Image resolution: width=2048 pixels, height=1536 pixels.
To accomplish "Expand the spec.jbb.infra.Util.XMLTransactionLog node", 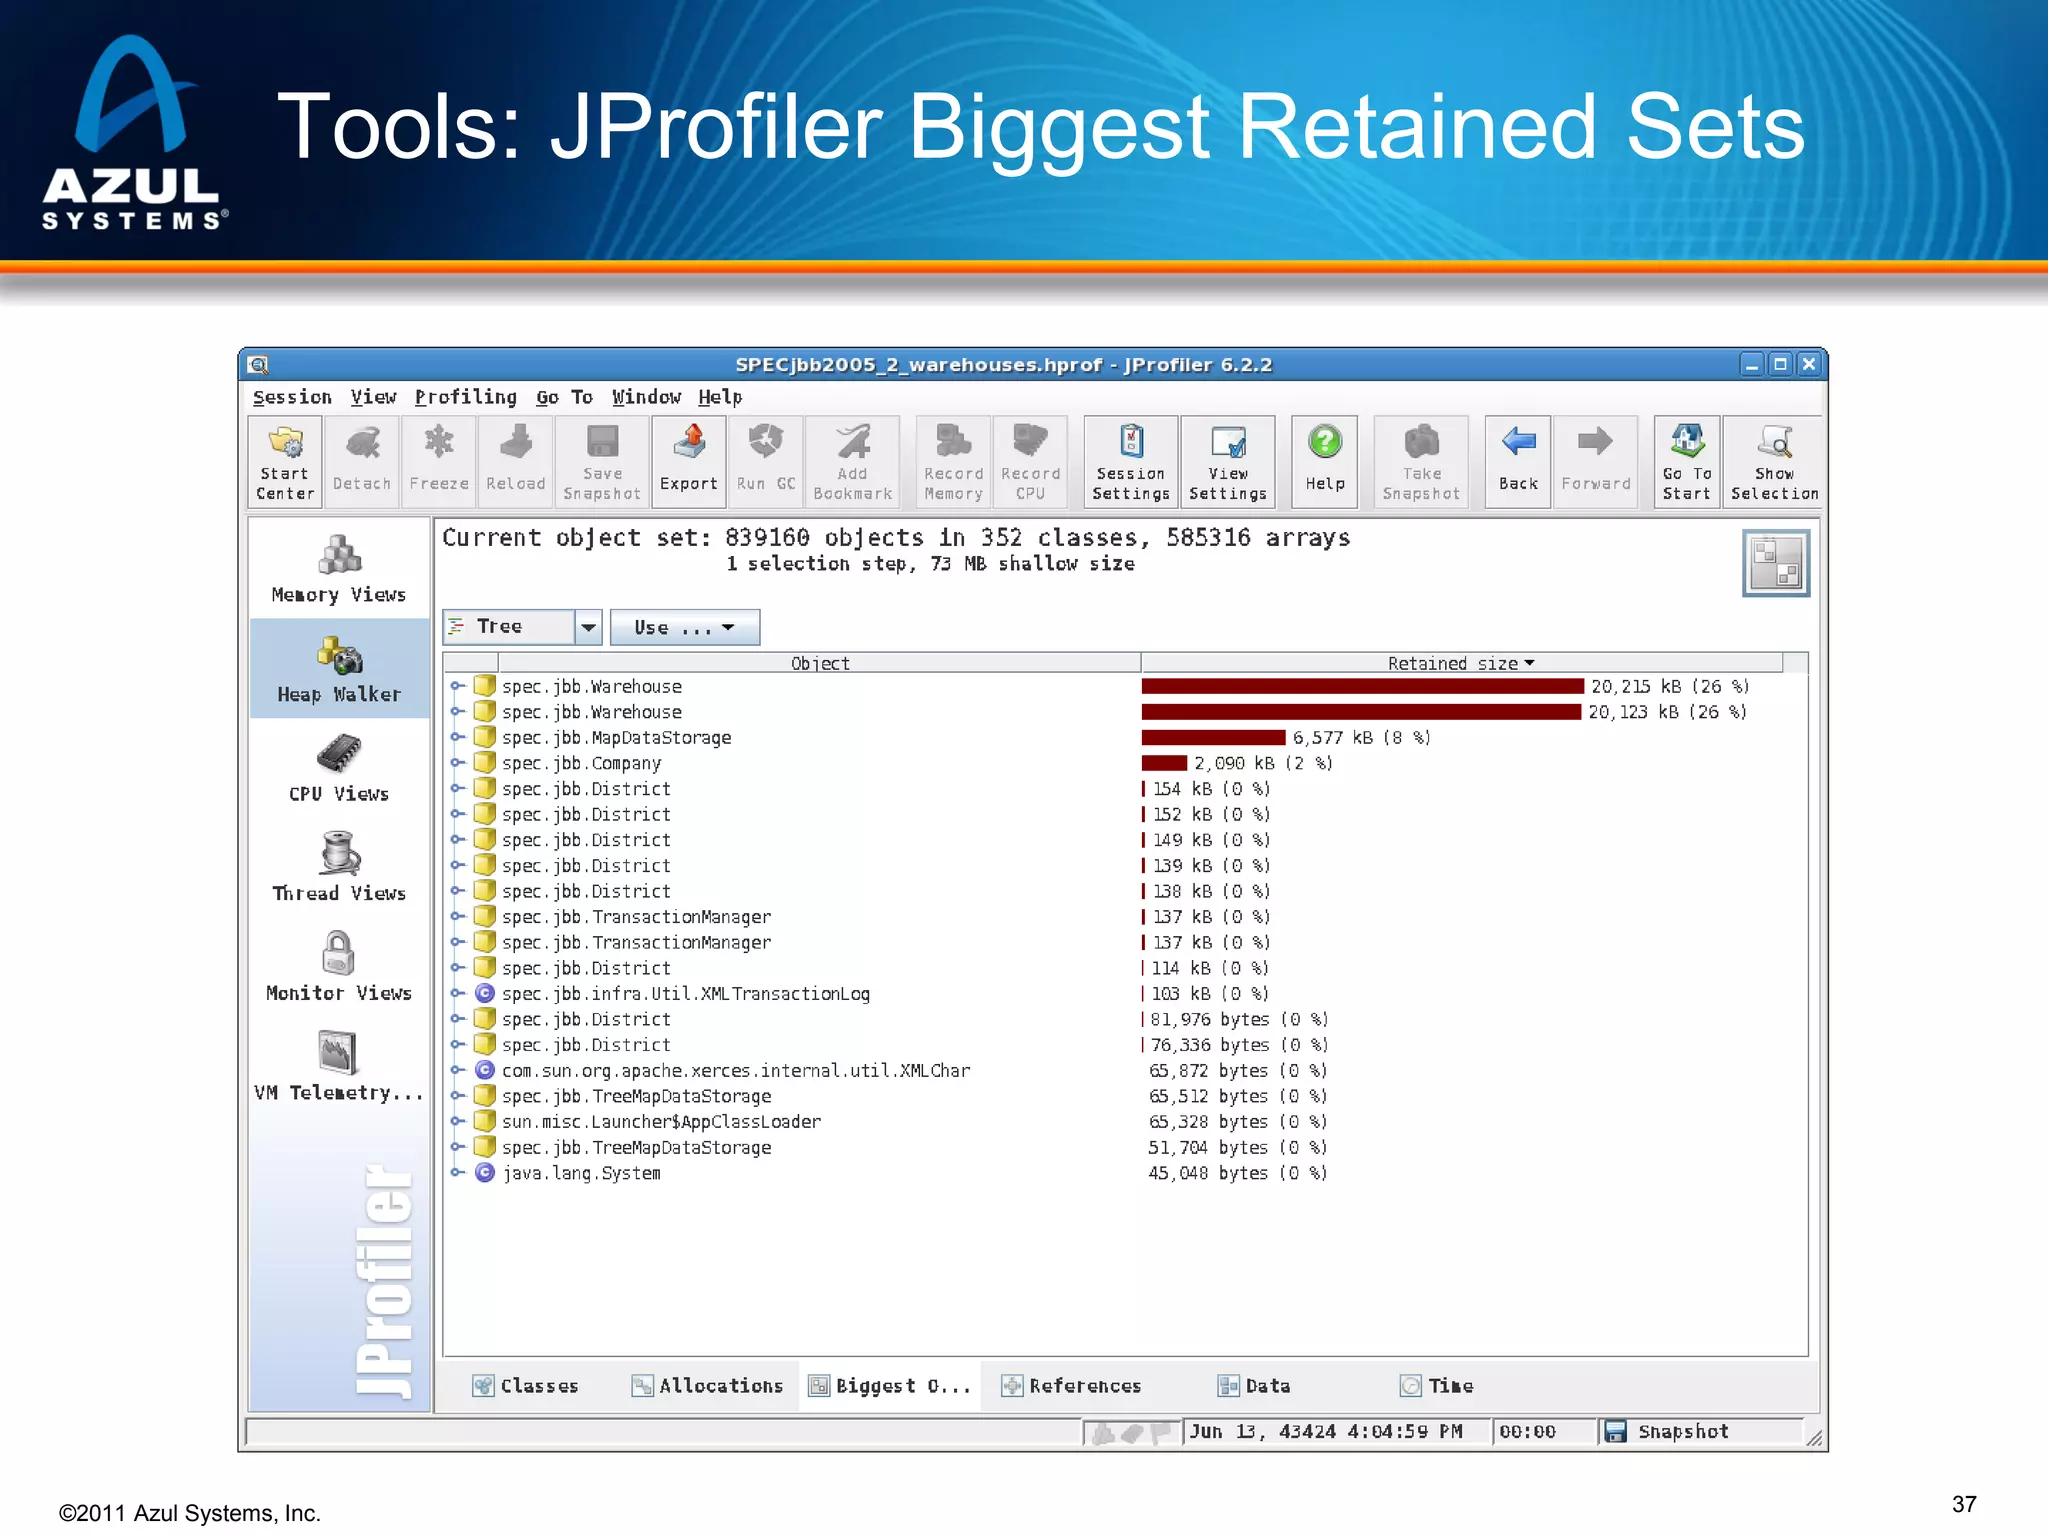I will point(457,993).
